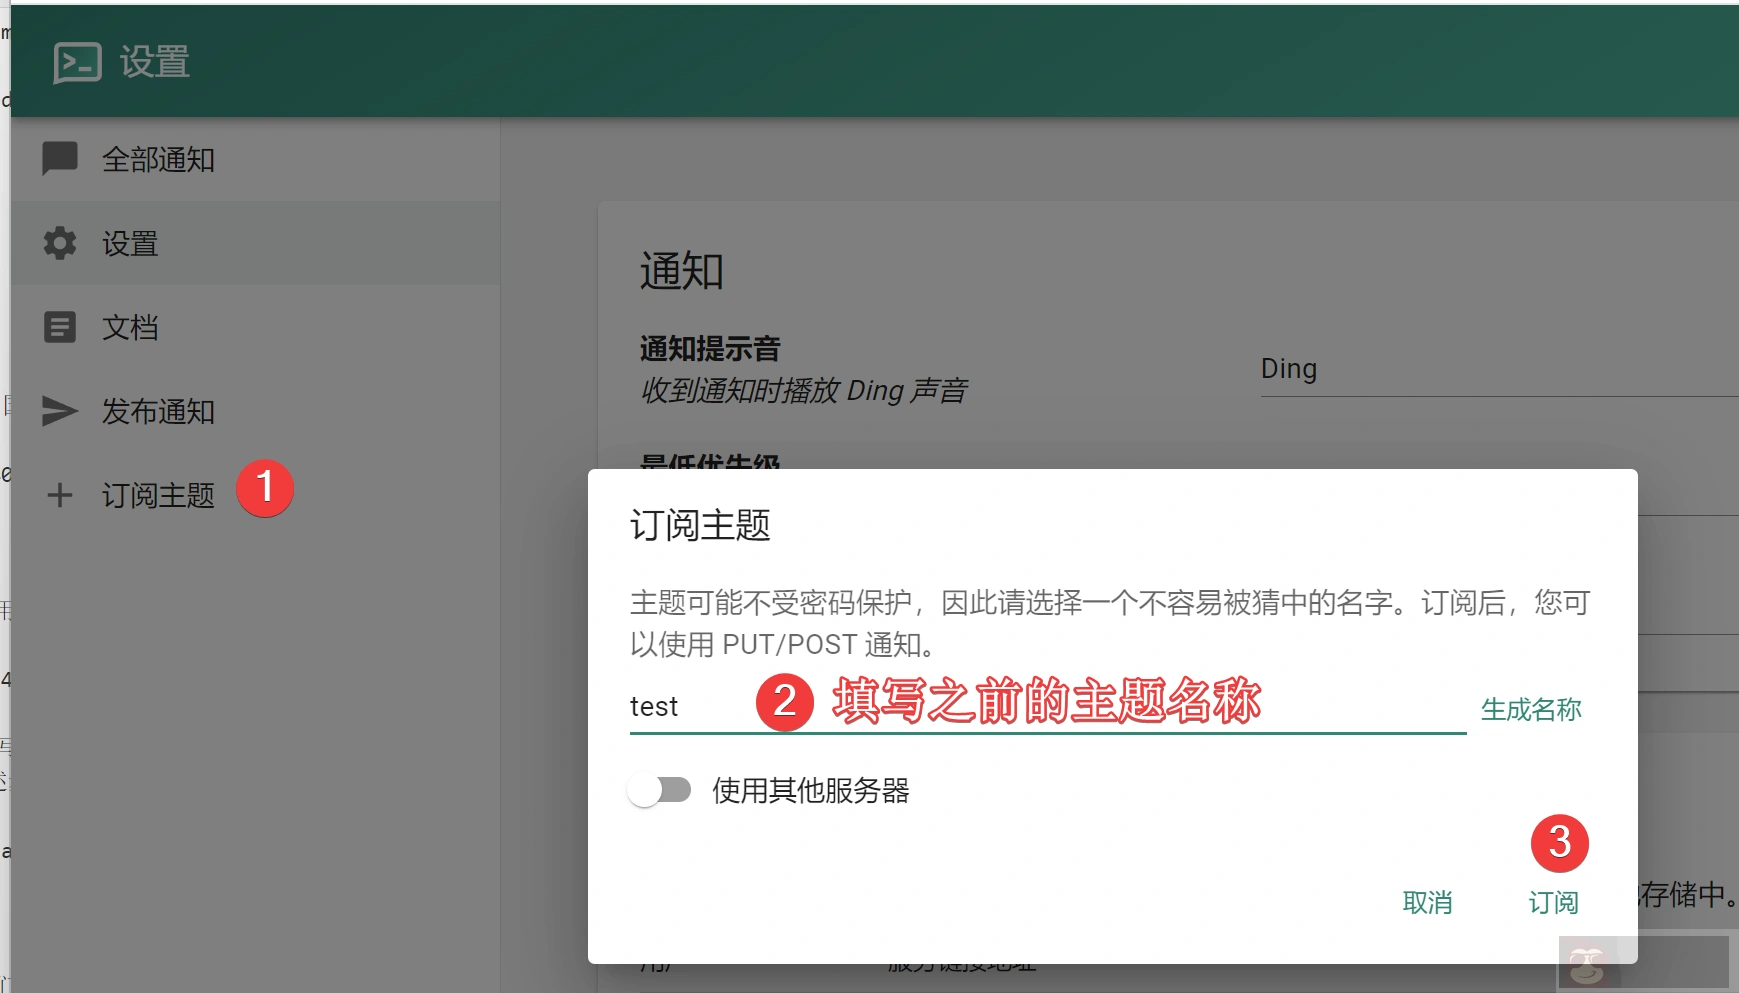Click the red number 1 badge

[265, 488]
